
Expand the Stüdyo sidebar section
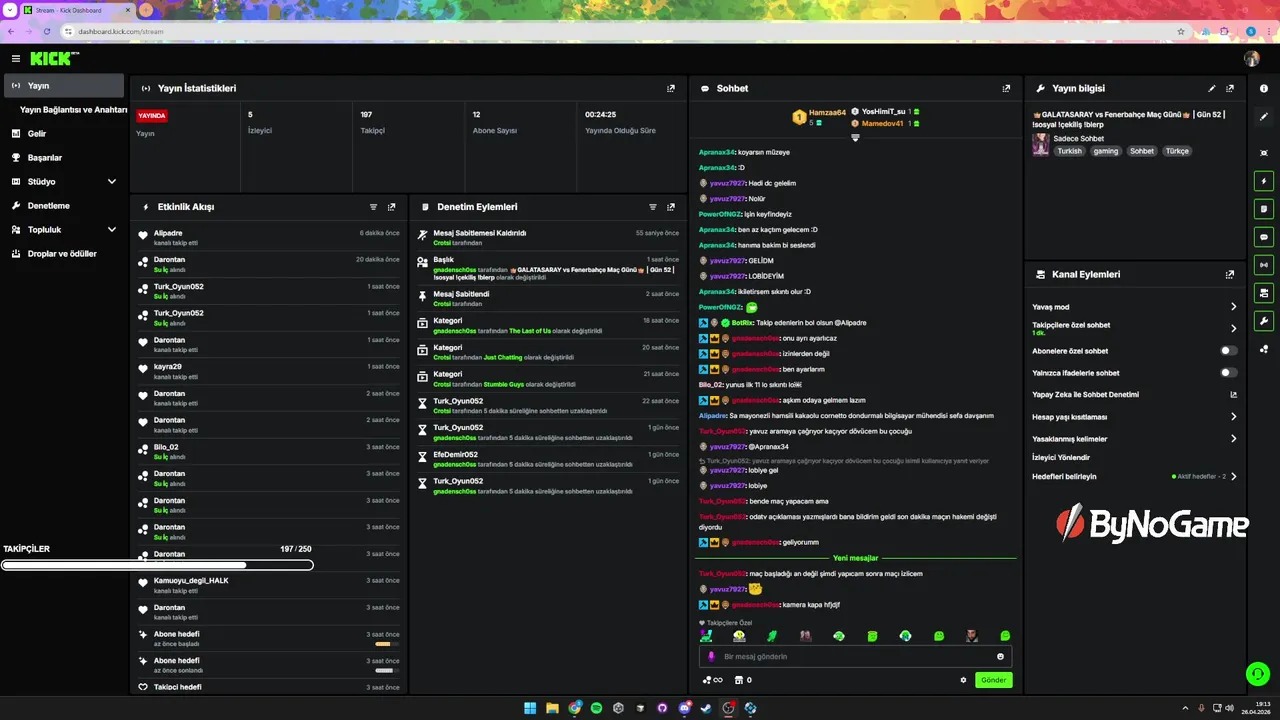[x=112, y=182]
